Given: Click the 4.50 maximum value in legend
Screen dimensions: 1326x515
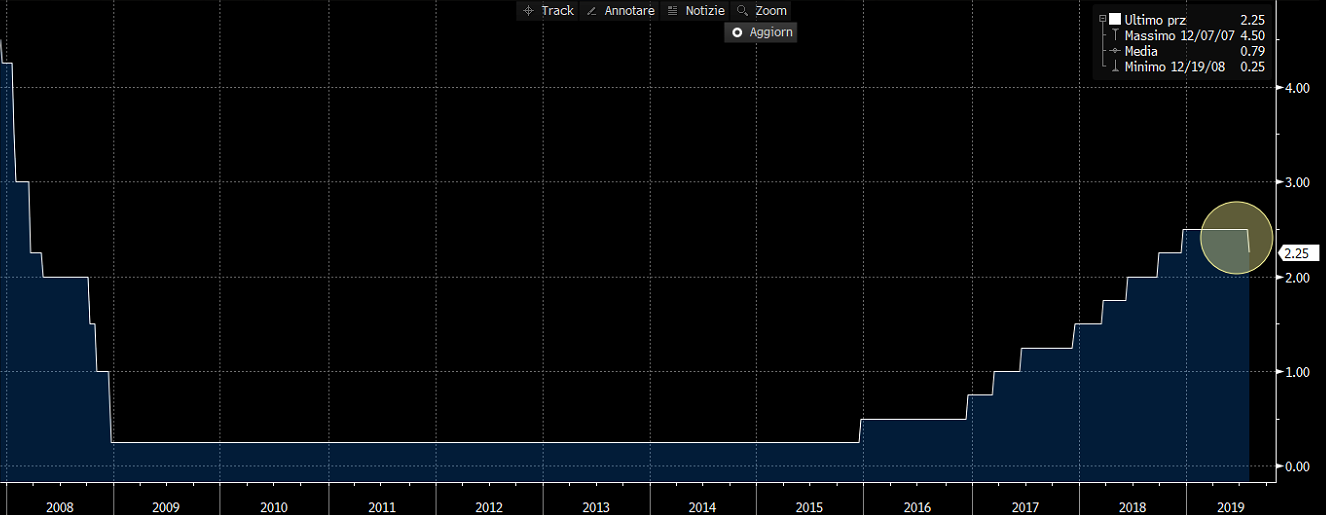Looking at the screenshot, I should [1253, 35].
